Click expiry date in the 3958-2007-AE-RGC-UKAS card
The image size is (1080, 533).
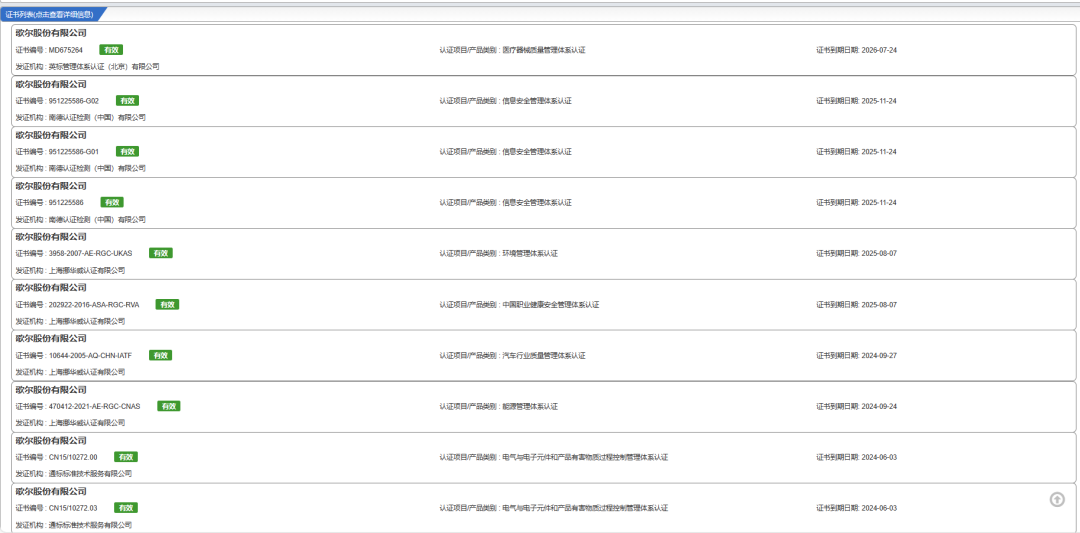coord(879,253)
